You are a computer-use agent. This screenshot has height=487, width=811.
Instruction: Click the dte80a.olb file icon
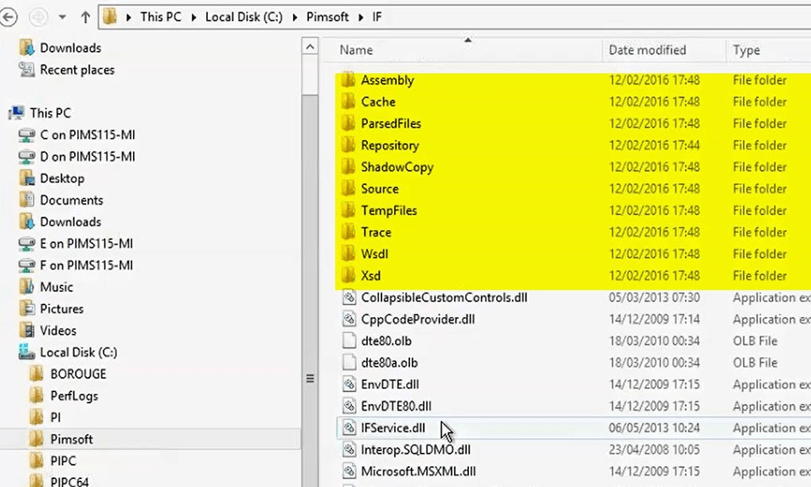pyautogui.click(x=349, y=362)
